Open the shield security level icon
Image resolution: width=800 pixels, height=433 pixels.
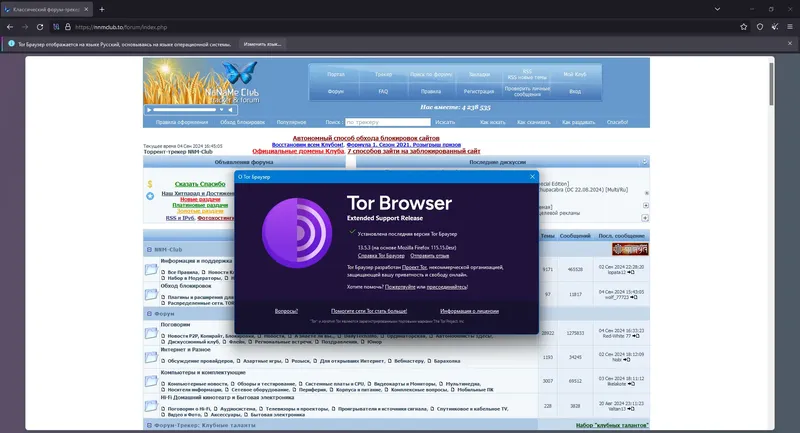point(760,27)
